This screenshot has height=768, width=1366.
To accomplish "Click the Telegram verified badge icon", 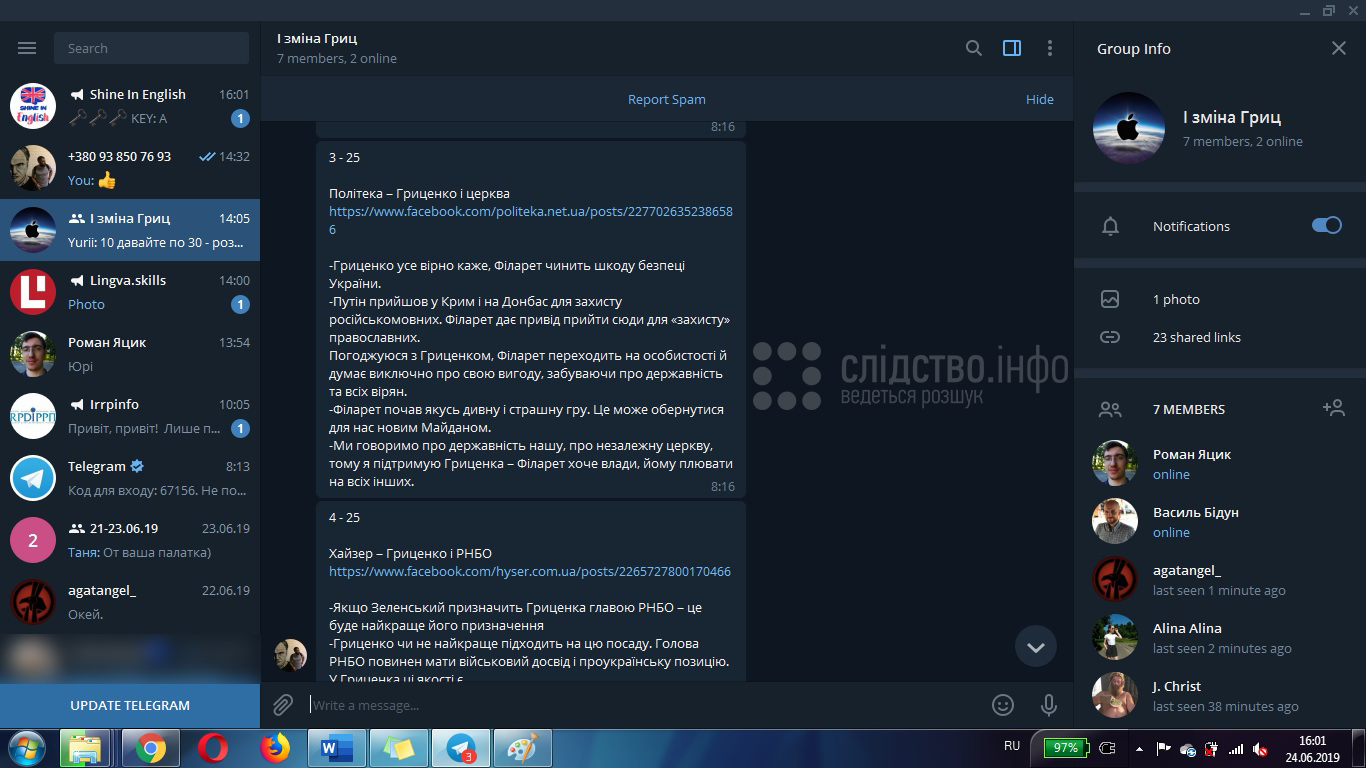I will point(137,466).
